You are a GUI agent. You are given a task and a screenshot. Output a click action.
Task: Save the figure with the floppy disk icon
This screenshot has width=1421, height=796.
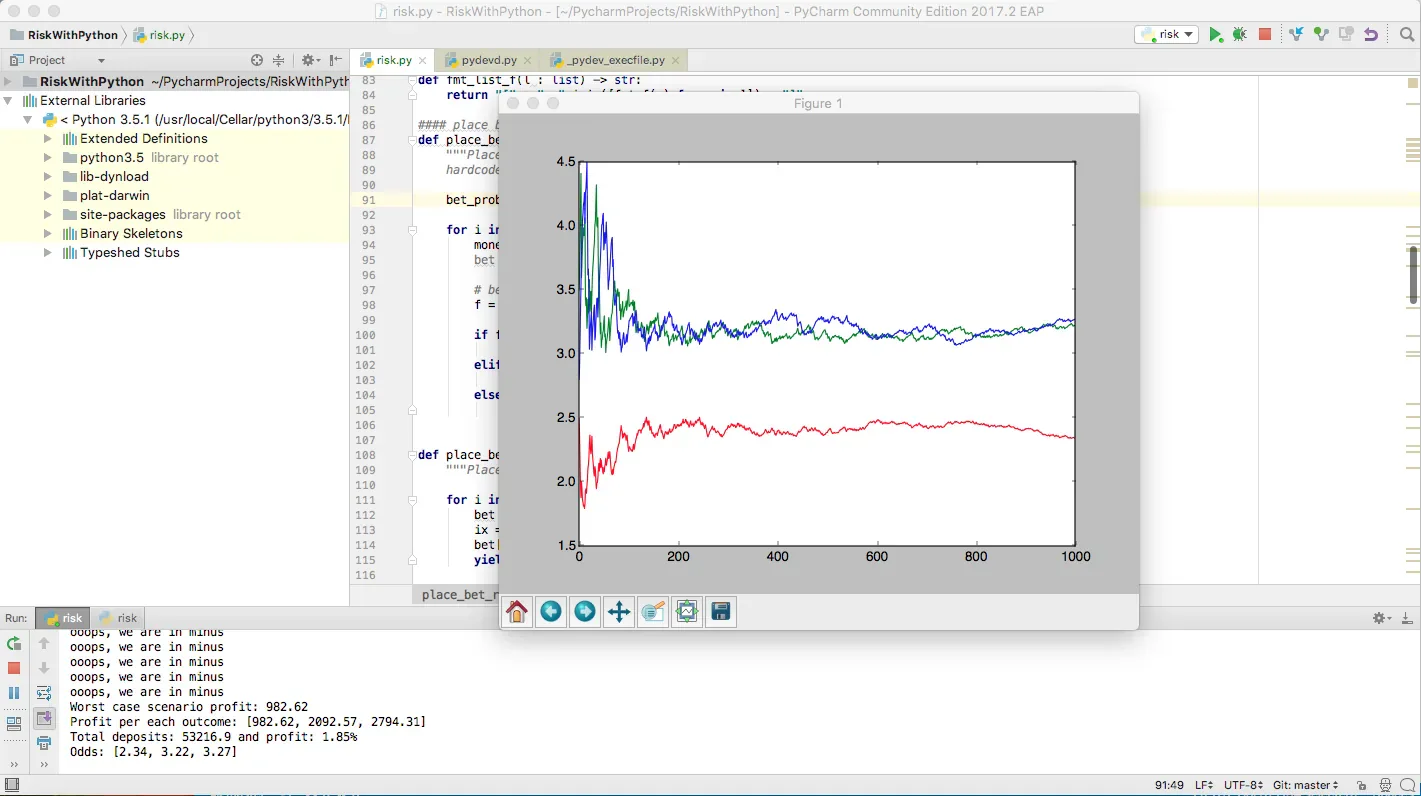tap(721, 611)
